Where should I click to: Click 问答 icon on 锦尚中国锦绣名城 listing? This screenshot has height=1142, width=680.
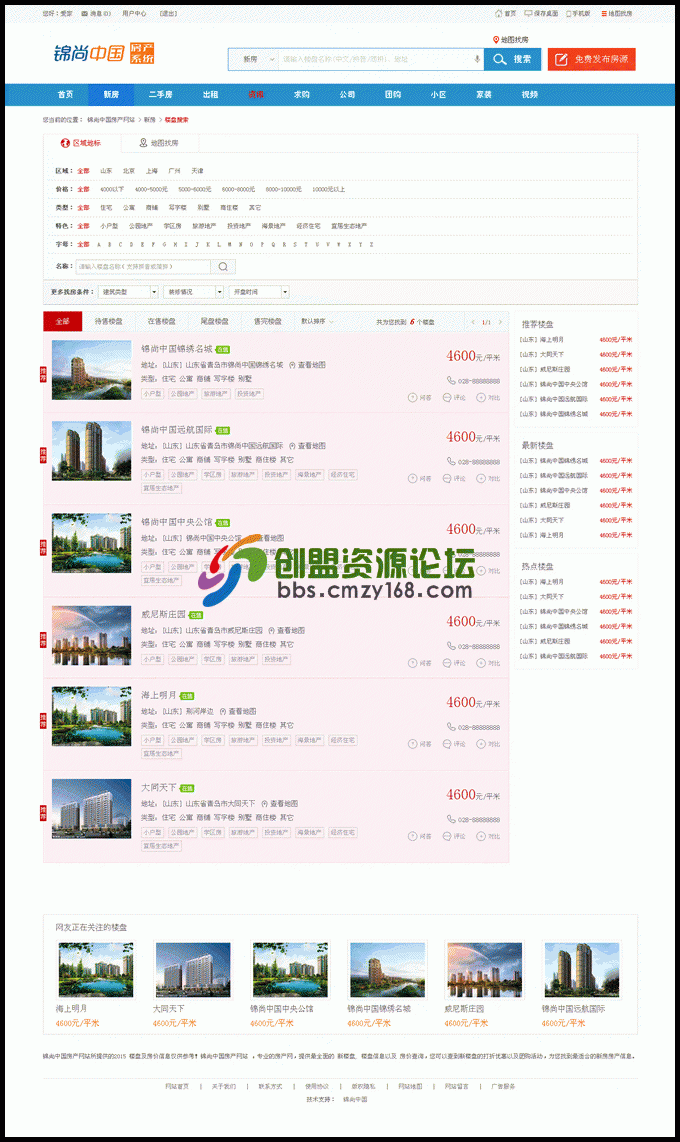coord(412,398)
